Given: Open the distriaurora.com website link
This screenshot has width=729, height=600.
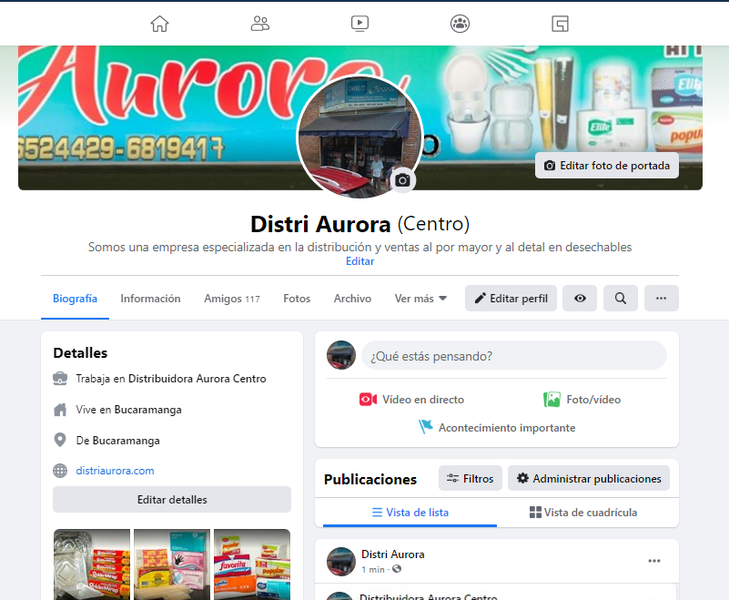Looking at the screenshot, I should 116,470.
